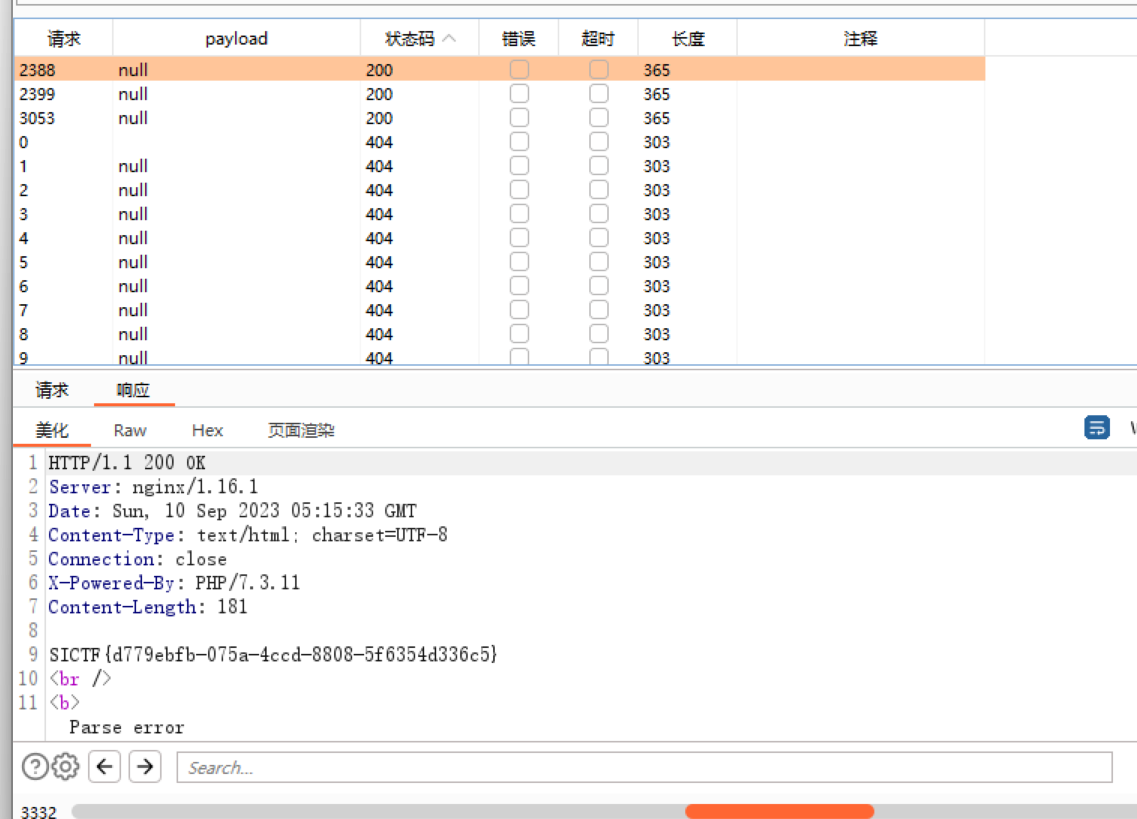
Task: Open the page render tab
Action: tap(301, 430)
